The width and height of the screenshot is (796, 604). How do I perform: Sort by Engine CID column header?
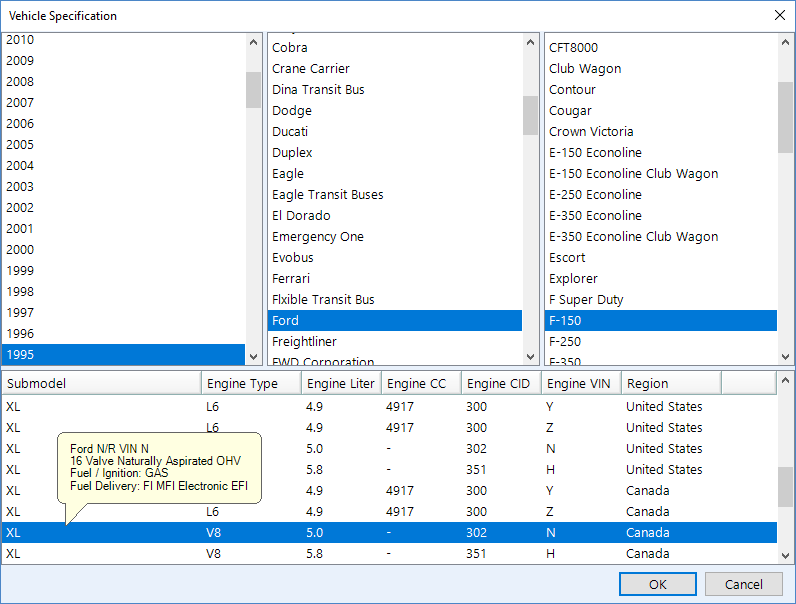501,383
